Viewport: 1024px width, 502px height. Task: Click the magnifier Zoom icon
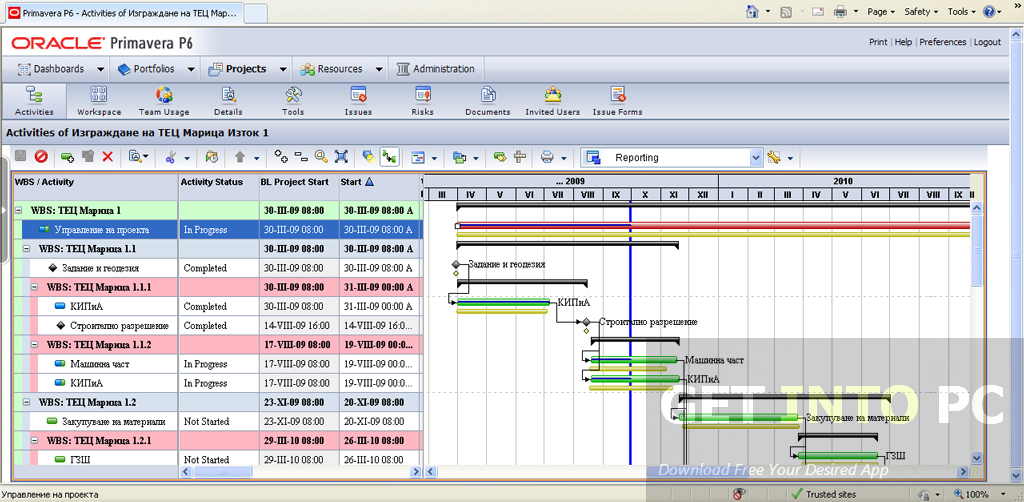pos(321,157)
